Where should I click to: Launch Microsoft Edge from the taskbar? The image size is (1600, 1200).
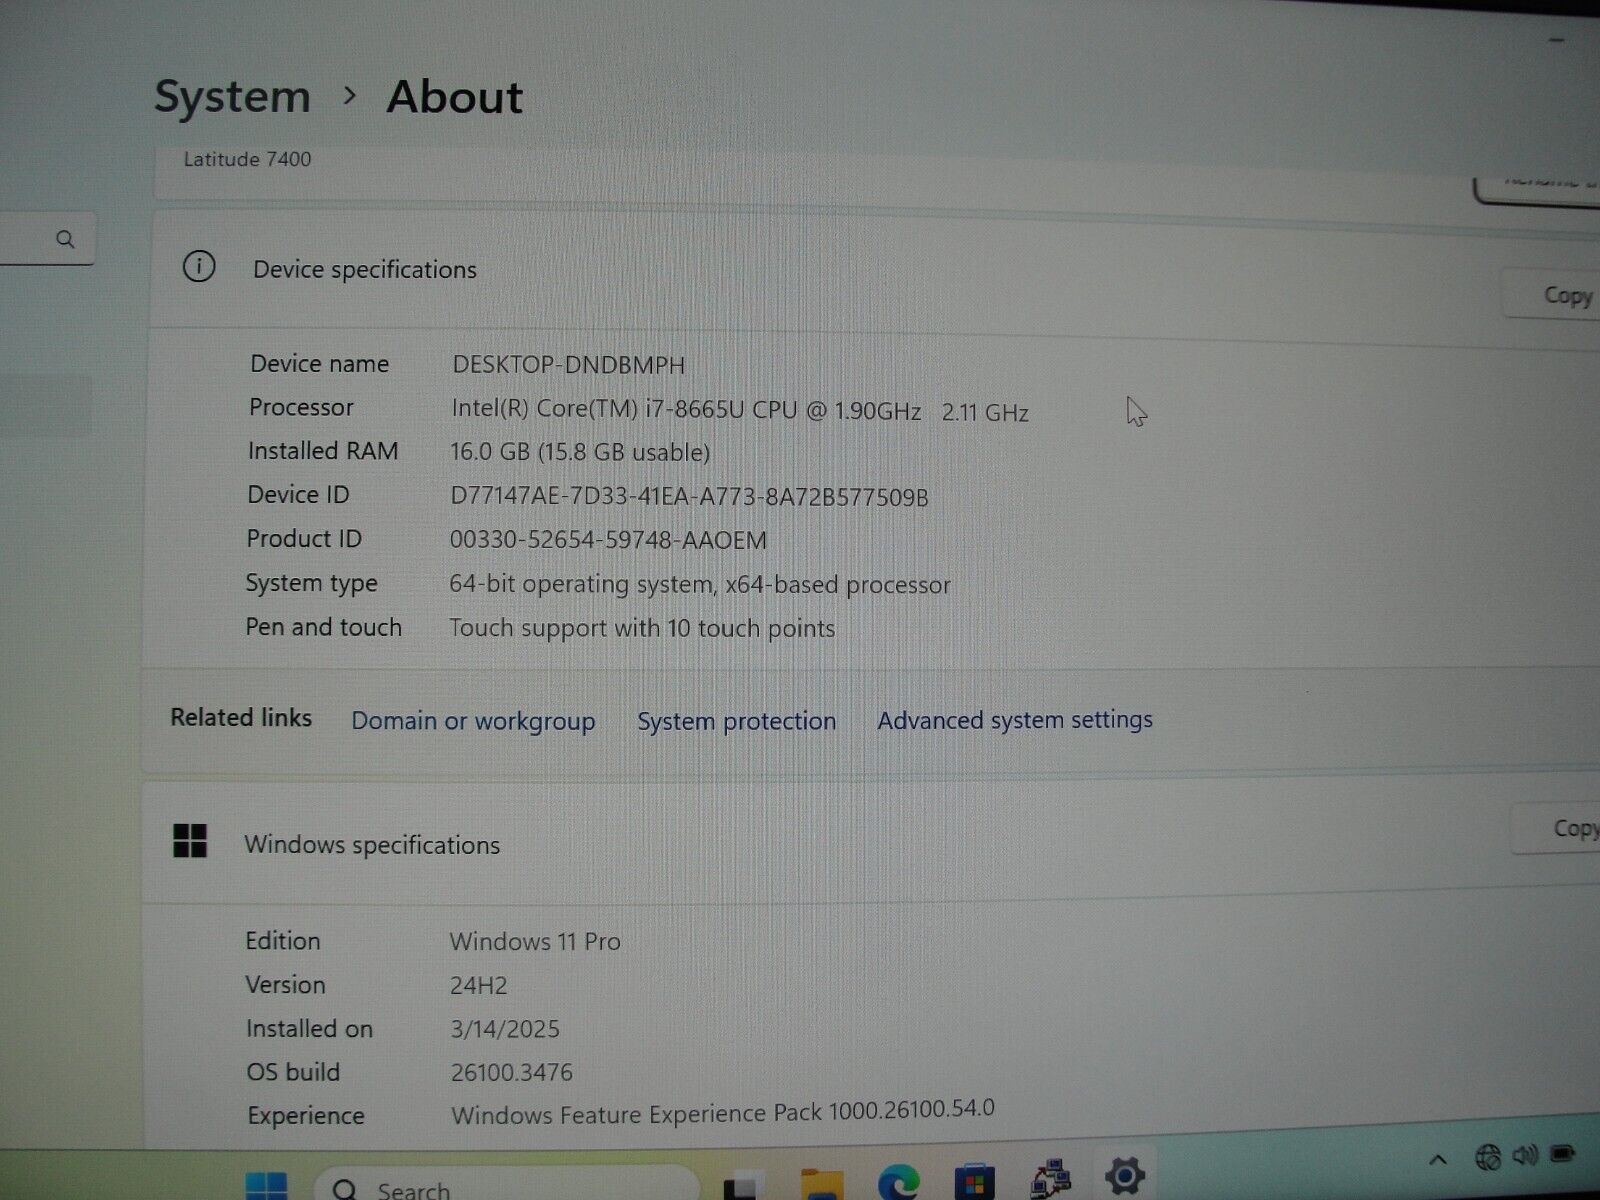[898, 1183]
